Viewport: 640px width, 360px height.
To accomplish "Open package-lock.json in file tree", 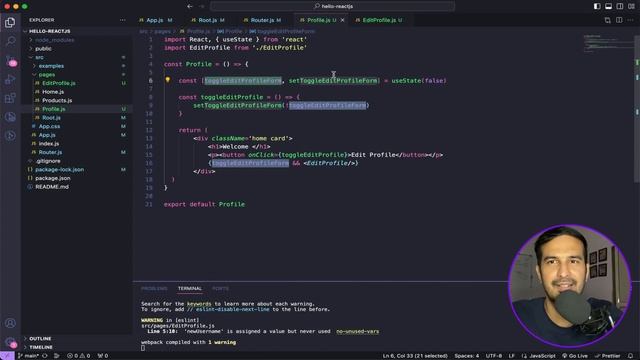I will tap(76, 169).
